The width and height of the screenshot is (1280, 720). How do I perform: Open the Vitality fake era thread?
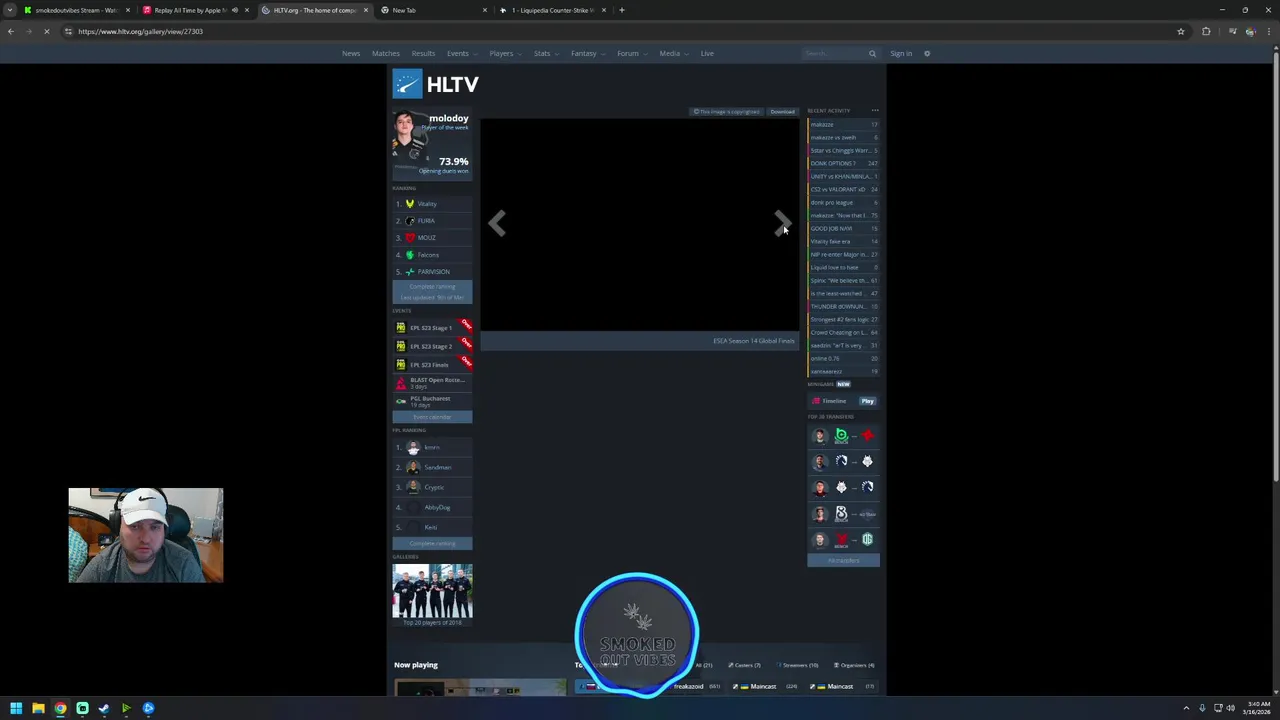point(843,241)
